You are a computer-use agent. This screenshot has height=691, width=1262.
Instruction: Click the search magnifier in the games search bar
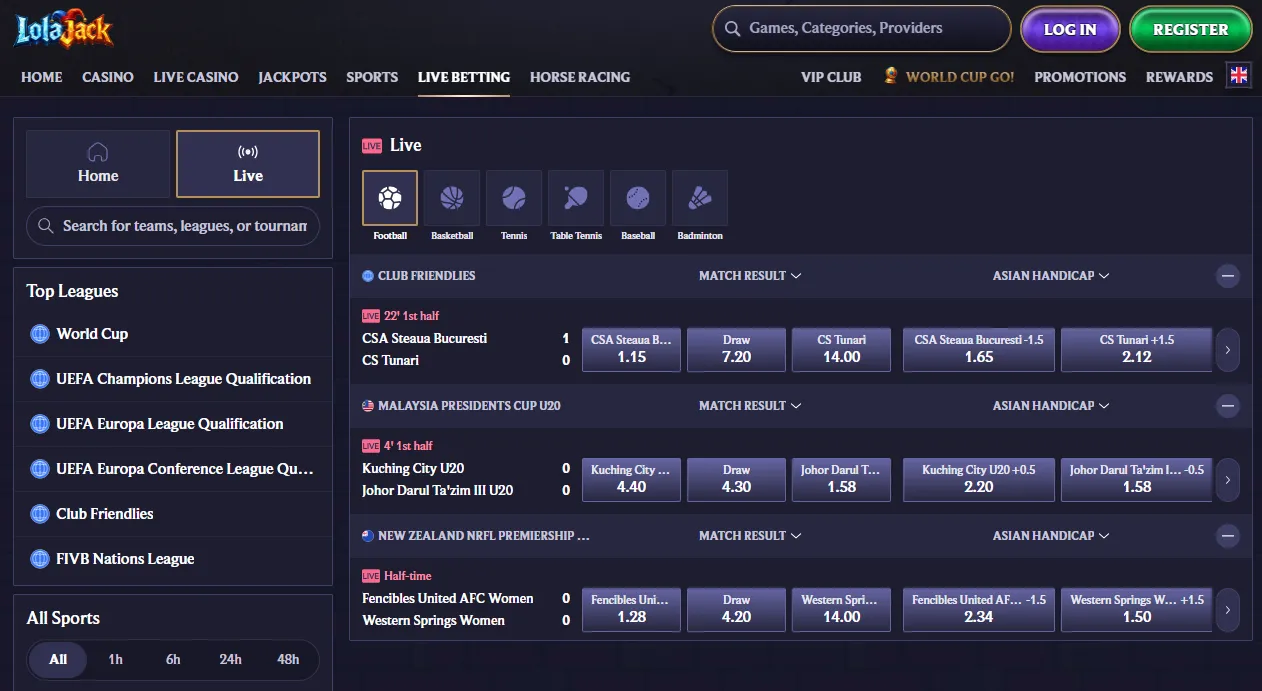(x=732, y=29)
